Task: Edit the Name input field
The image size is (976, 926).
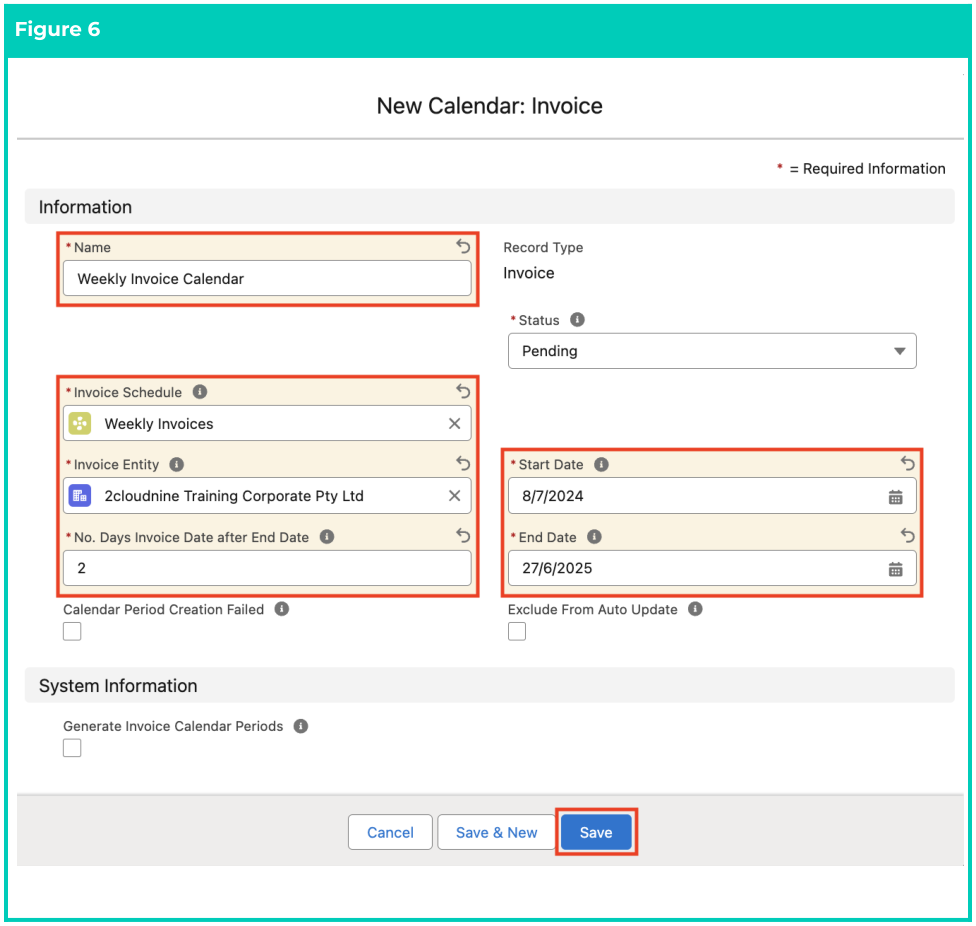Action: click(267, 278)
